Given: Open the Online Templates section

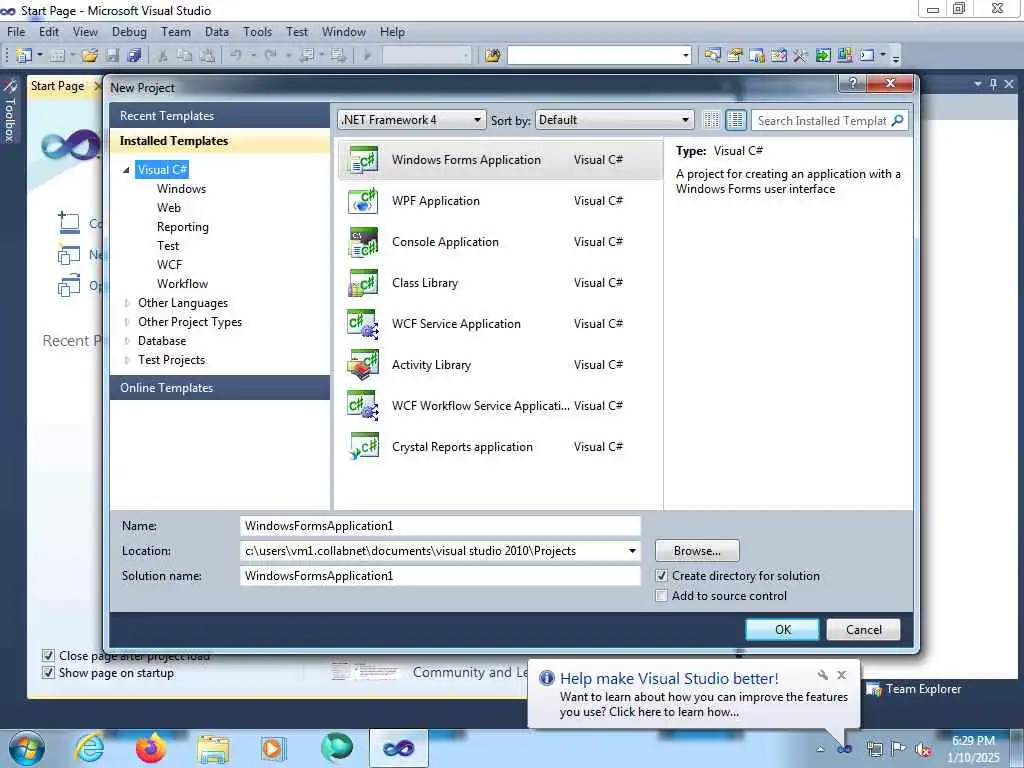Looking at the screenshot, I should tap(220, 388).
